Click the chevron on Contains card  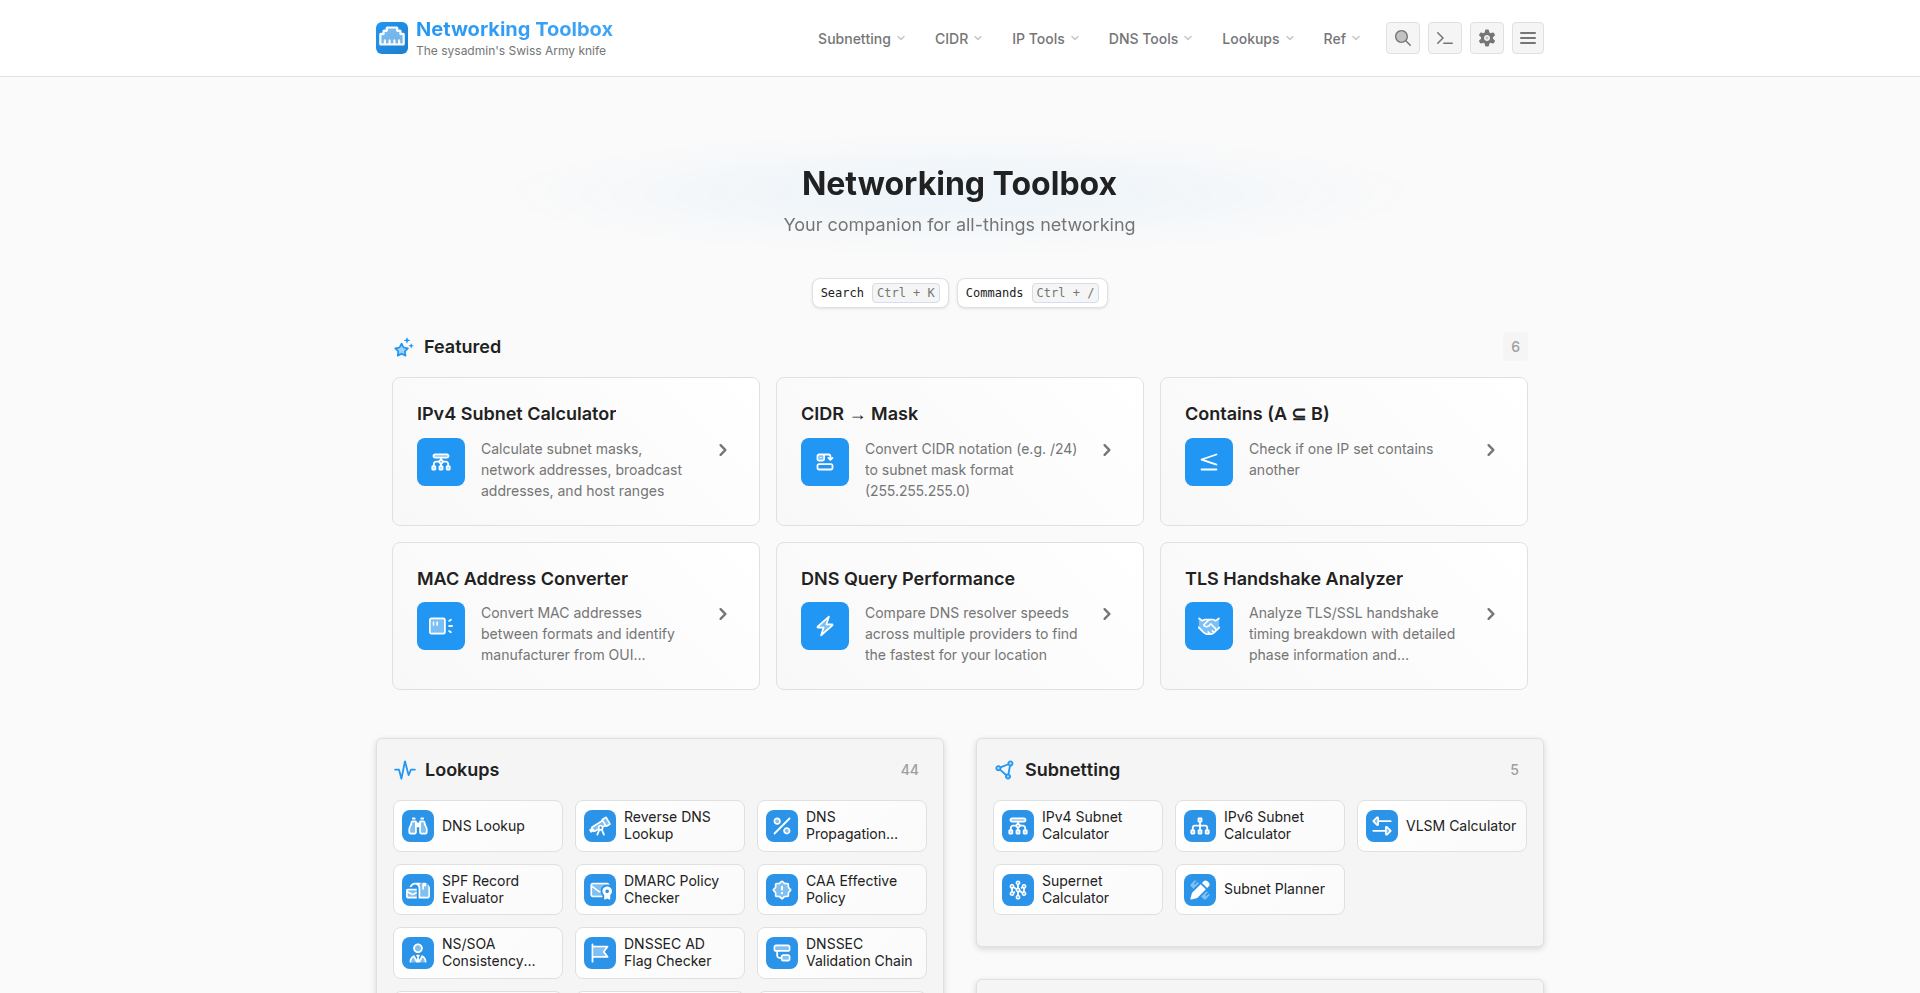(x=1491, y=450)
